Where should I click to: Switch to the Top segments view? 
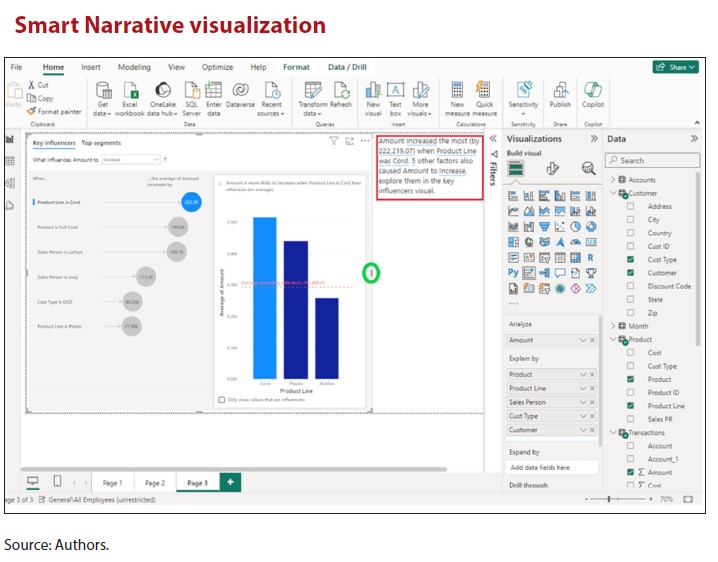[x=101, y=143]
